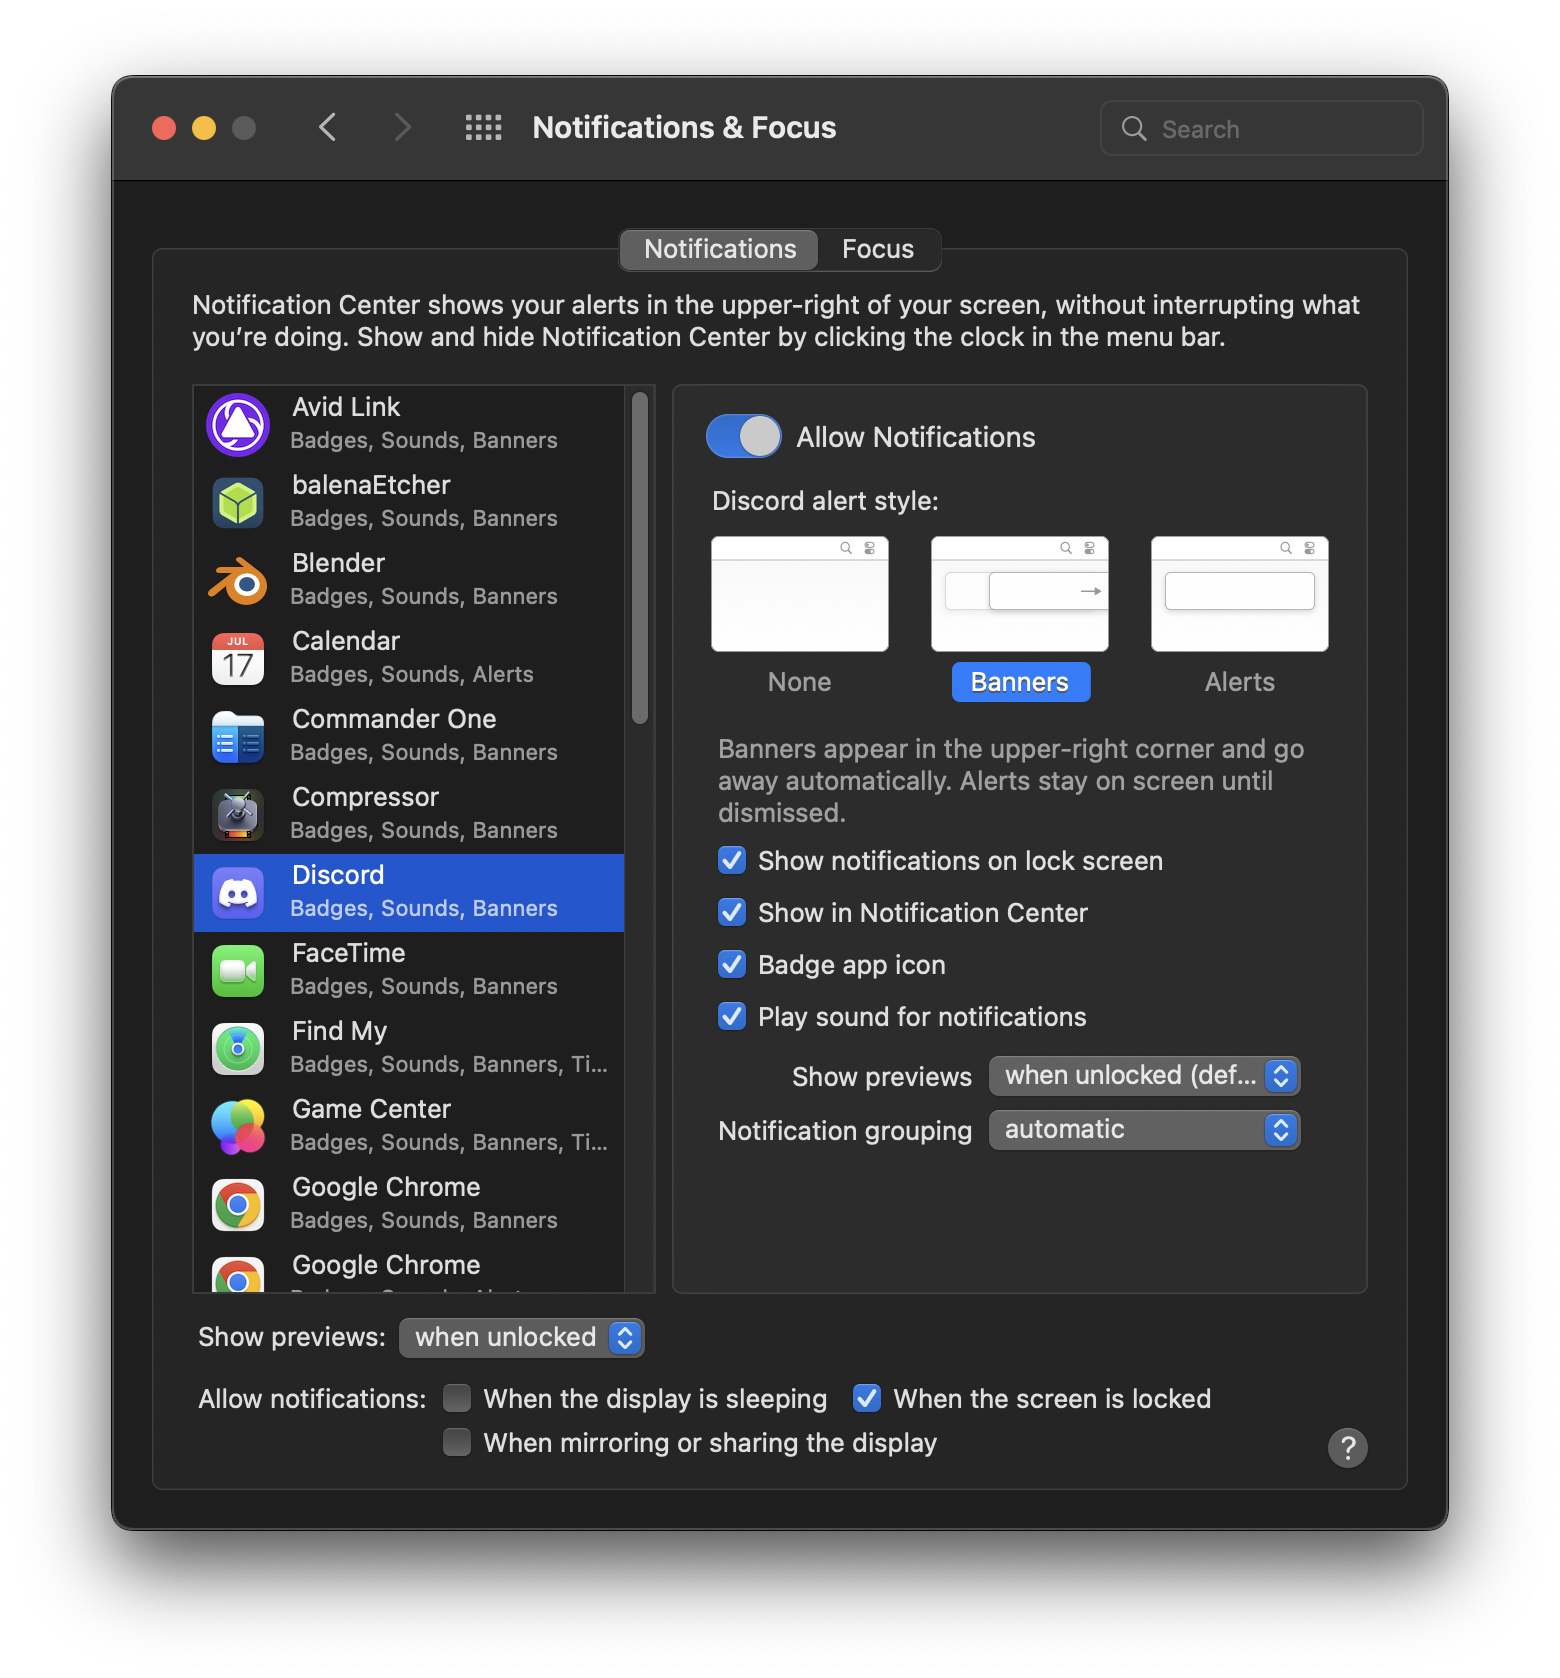Screen dimensions: 1560x1678
Task: Click the Calendar app icon
Action: pos(238,659)
